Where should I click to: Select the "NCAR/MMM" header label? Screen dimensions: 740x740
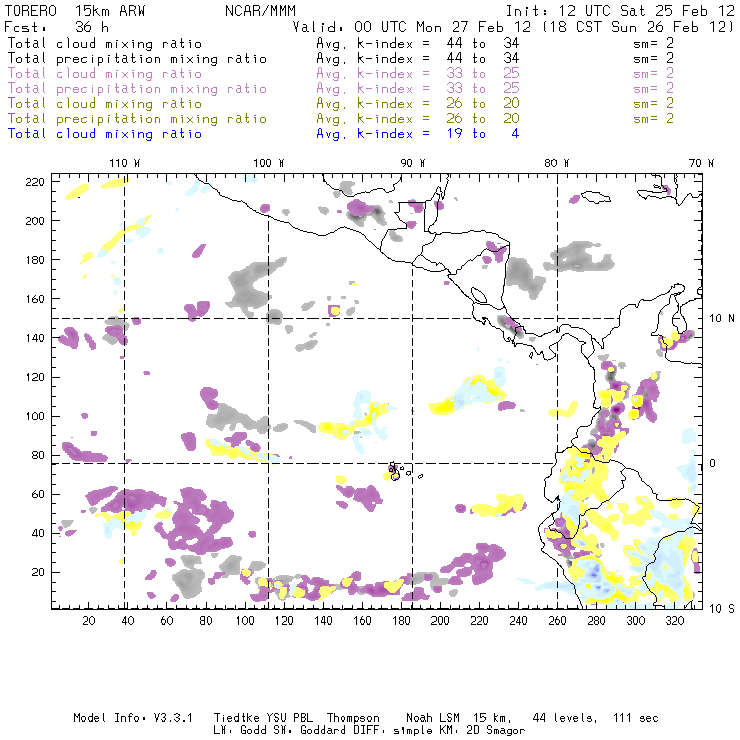(x=260, y=11)
